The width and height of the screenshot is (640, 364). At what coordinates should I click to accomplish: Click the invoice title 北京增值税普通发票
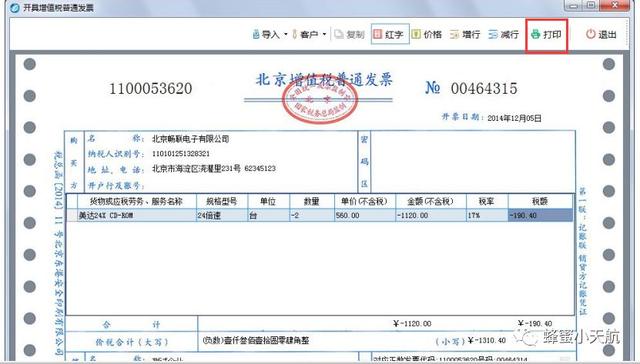click(324, 80)
